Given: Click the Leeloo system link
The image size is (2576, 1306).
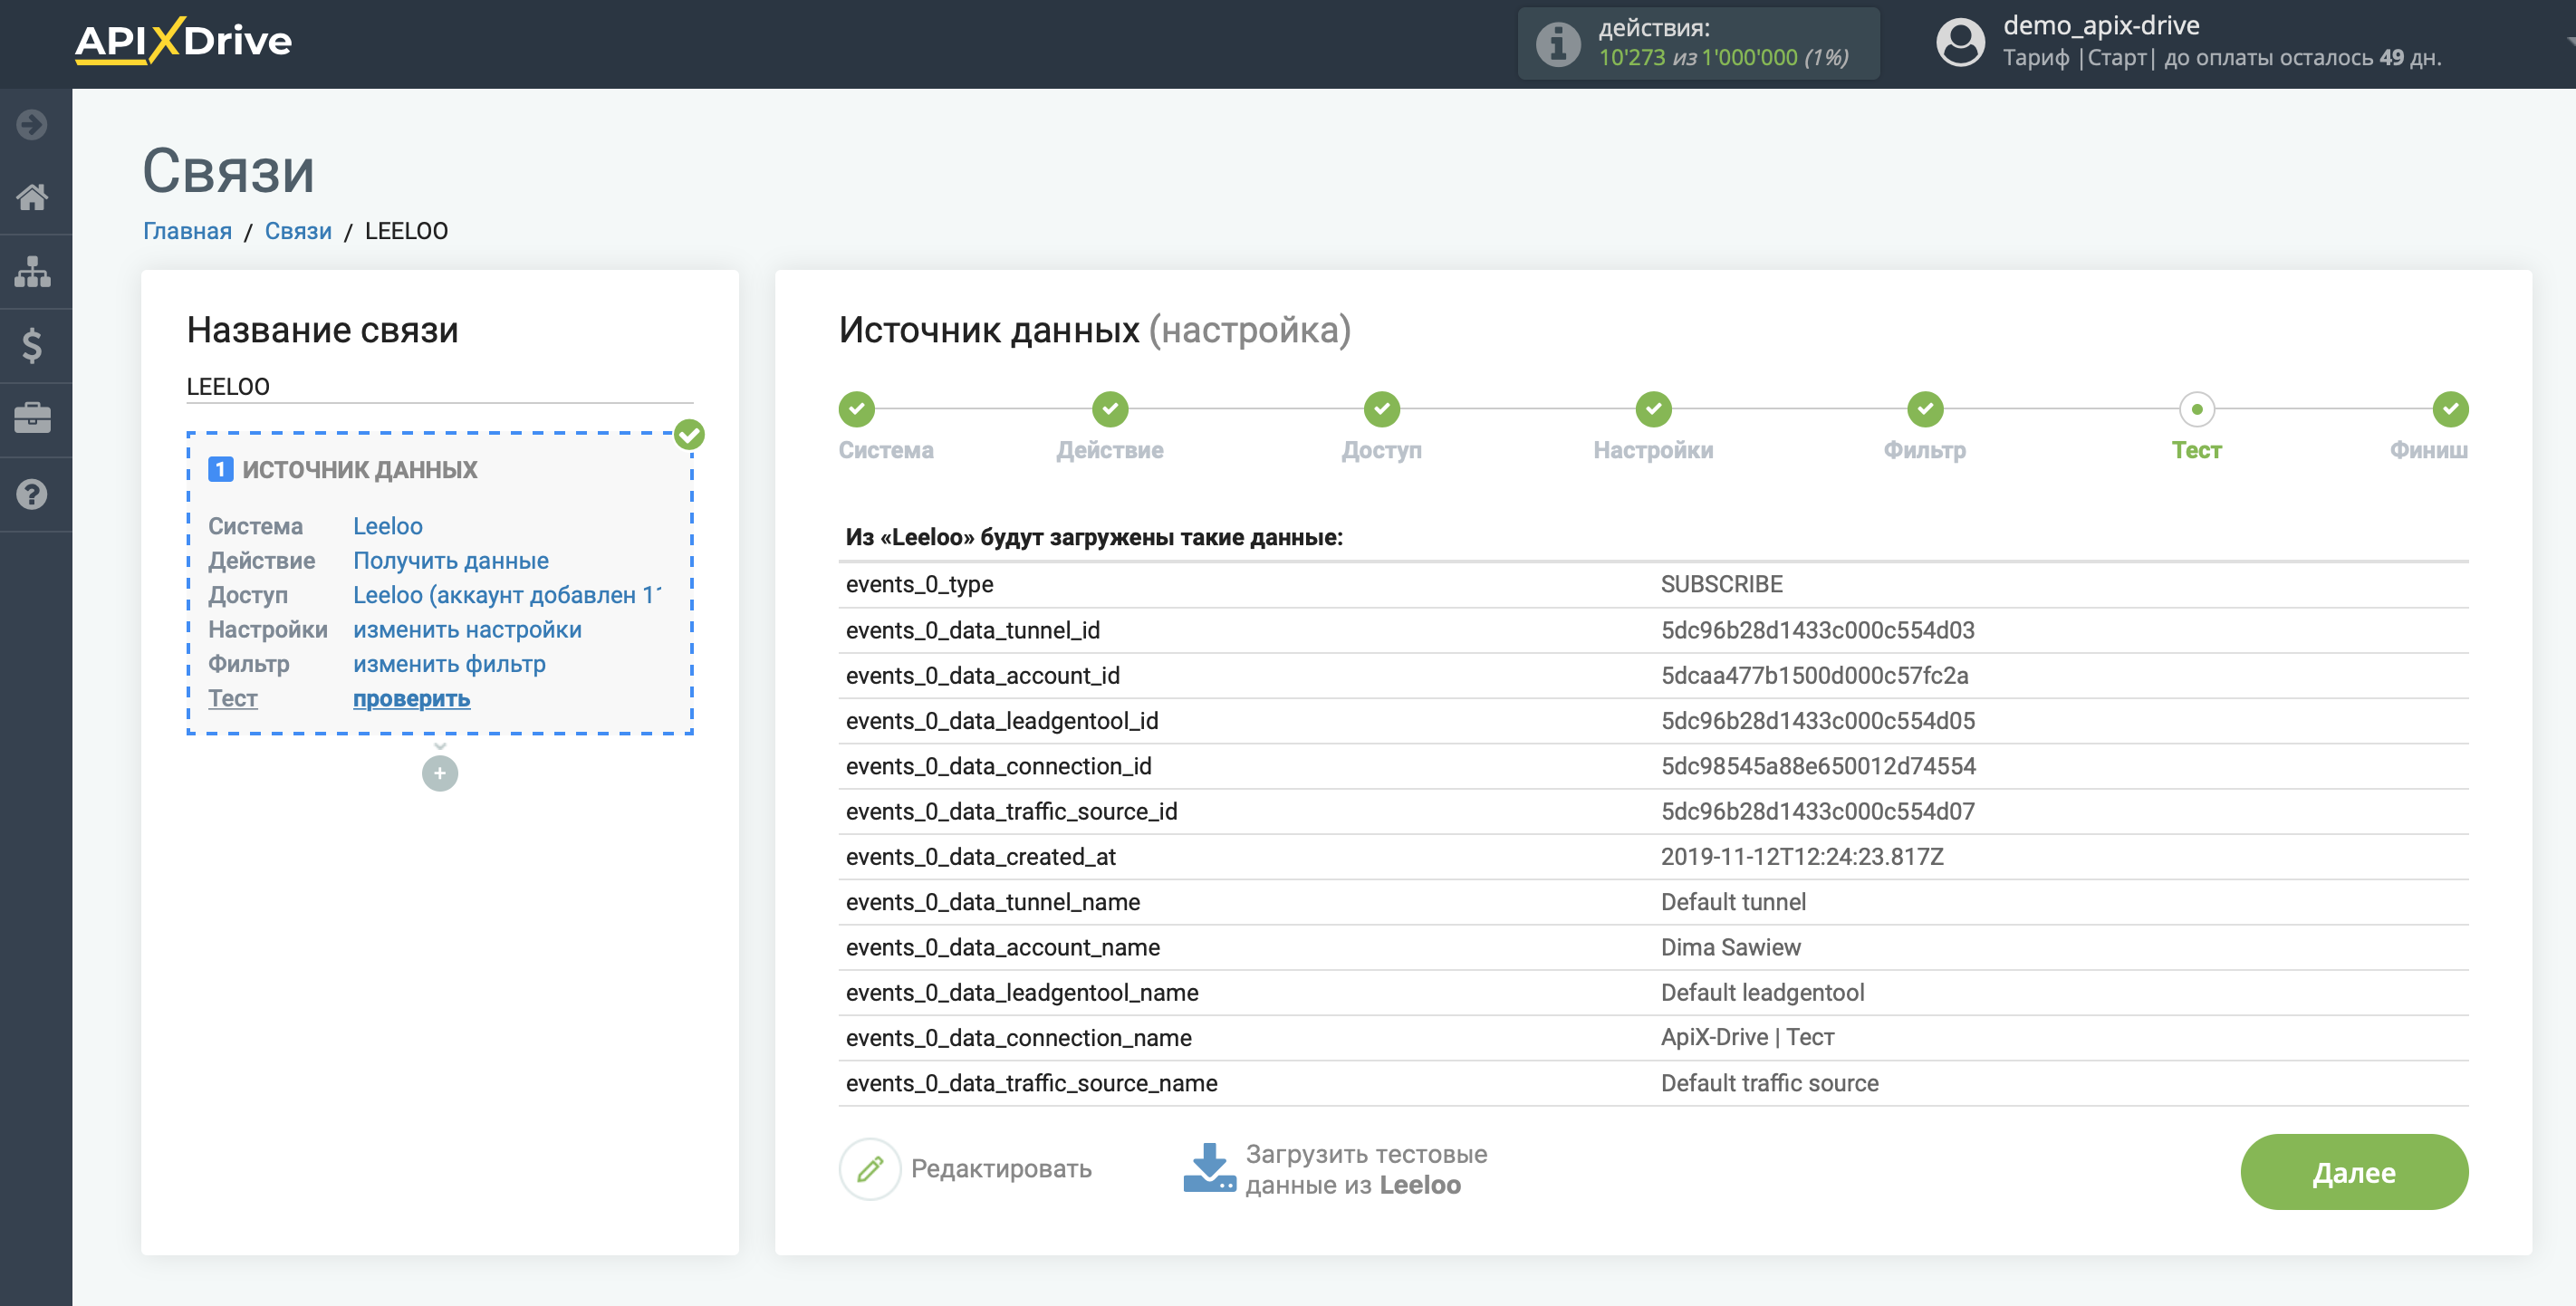Looking at the screenshot, I should pyautogui.click(x=388, y=526).
